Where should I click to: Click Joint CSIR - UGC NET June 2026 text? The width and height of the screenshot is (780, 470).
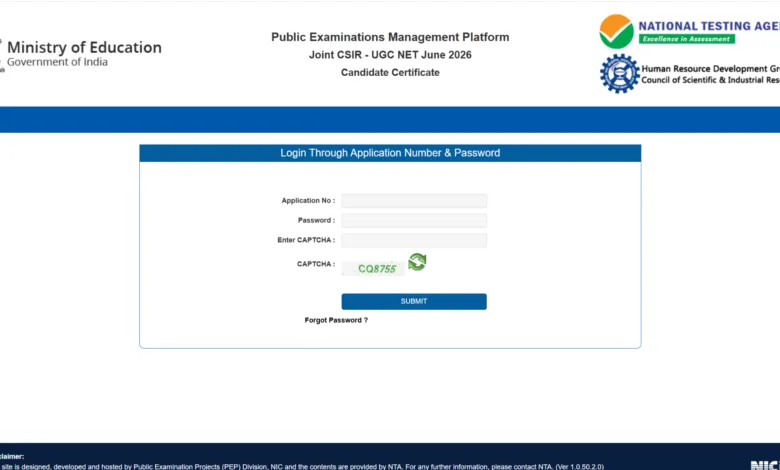(390, 55)
